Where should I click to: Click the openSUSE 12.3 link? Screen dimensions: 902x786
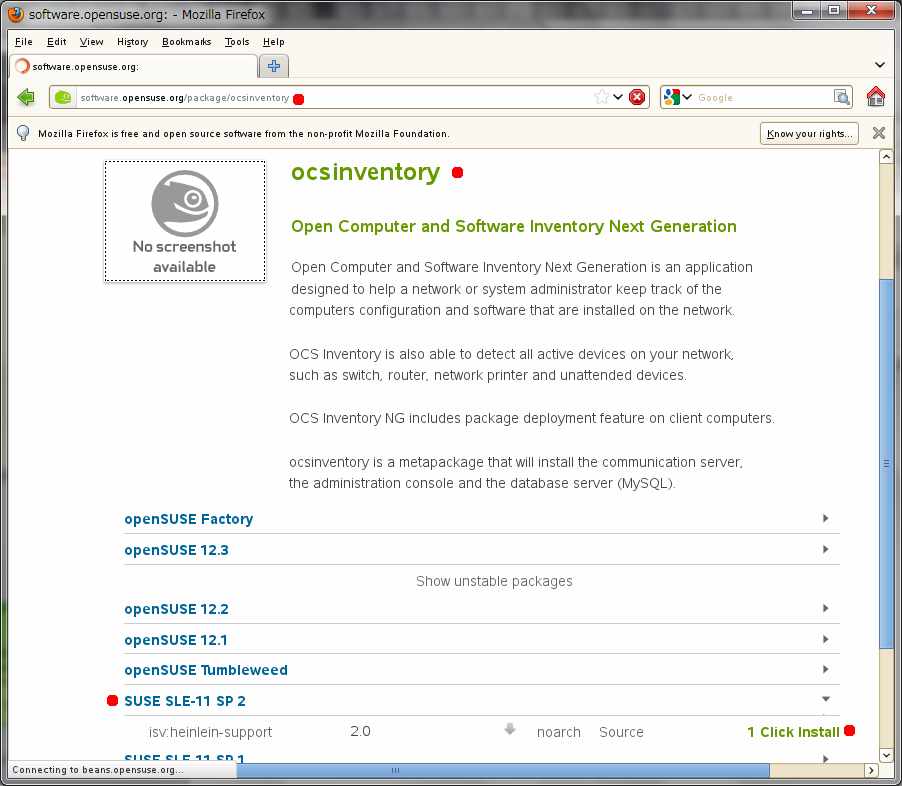point(176,550)
